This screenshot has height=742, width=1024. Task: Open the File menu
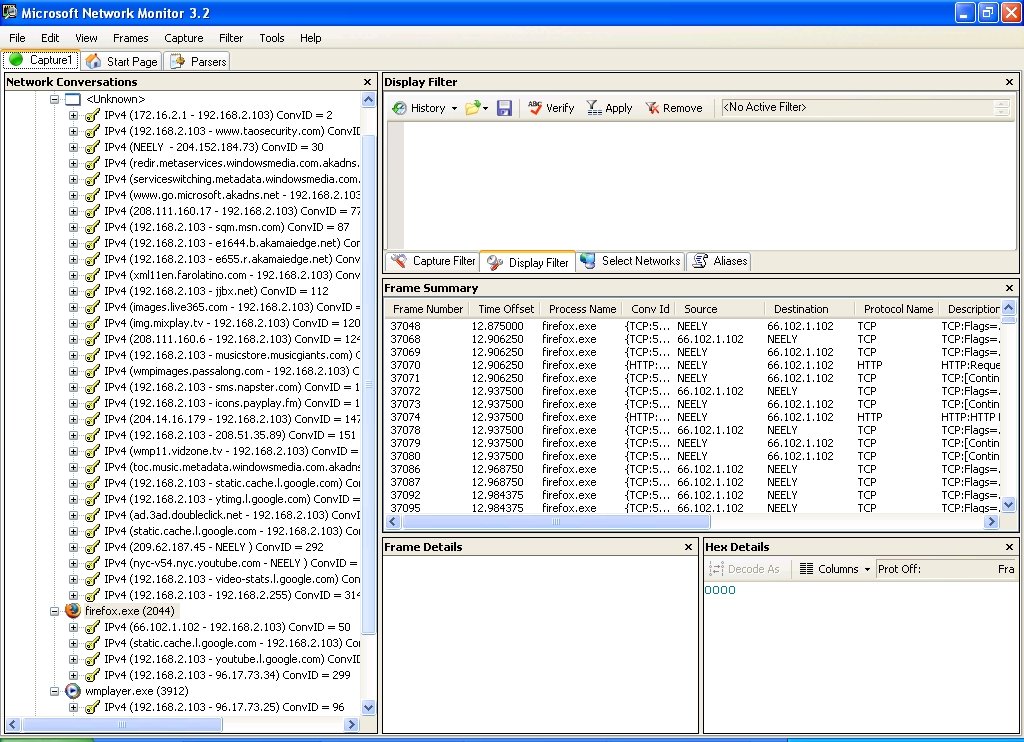(18, 38)
